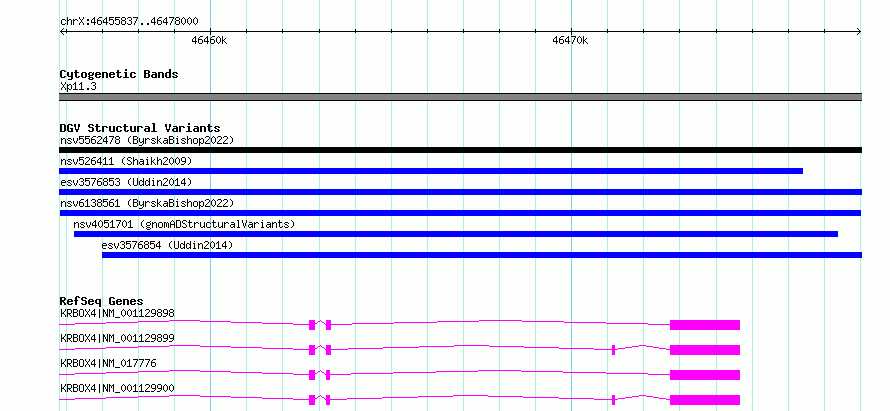The image size is (890, 411).
Task: Click the thin middle exon of NM_001129899
Action: pos(614,350)
